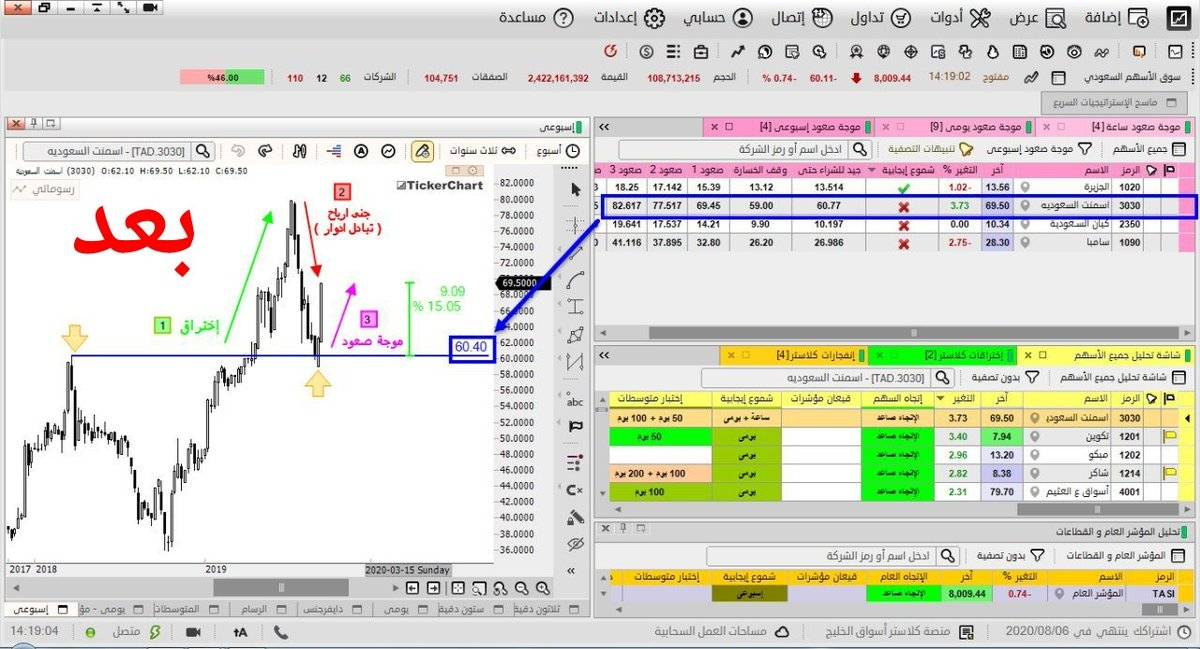This screenshot has height=649, width=1200.
Task: Click the جميع الأسهم all stocks button
Action: [x=1149, y=149]
